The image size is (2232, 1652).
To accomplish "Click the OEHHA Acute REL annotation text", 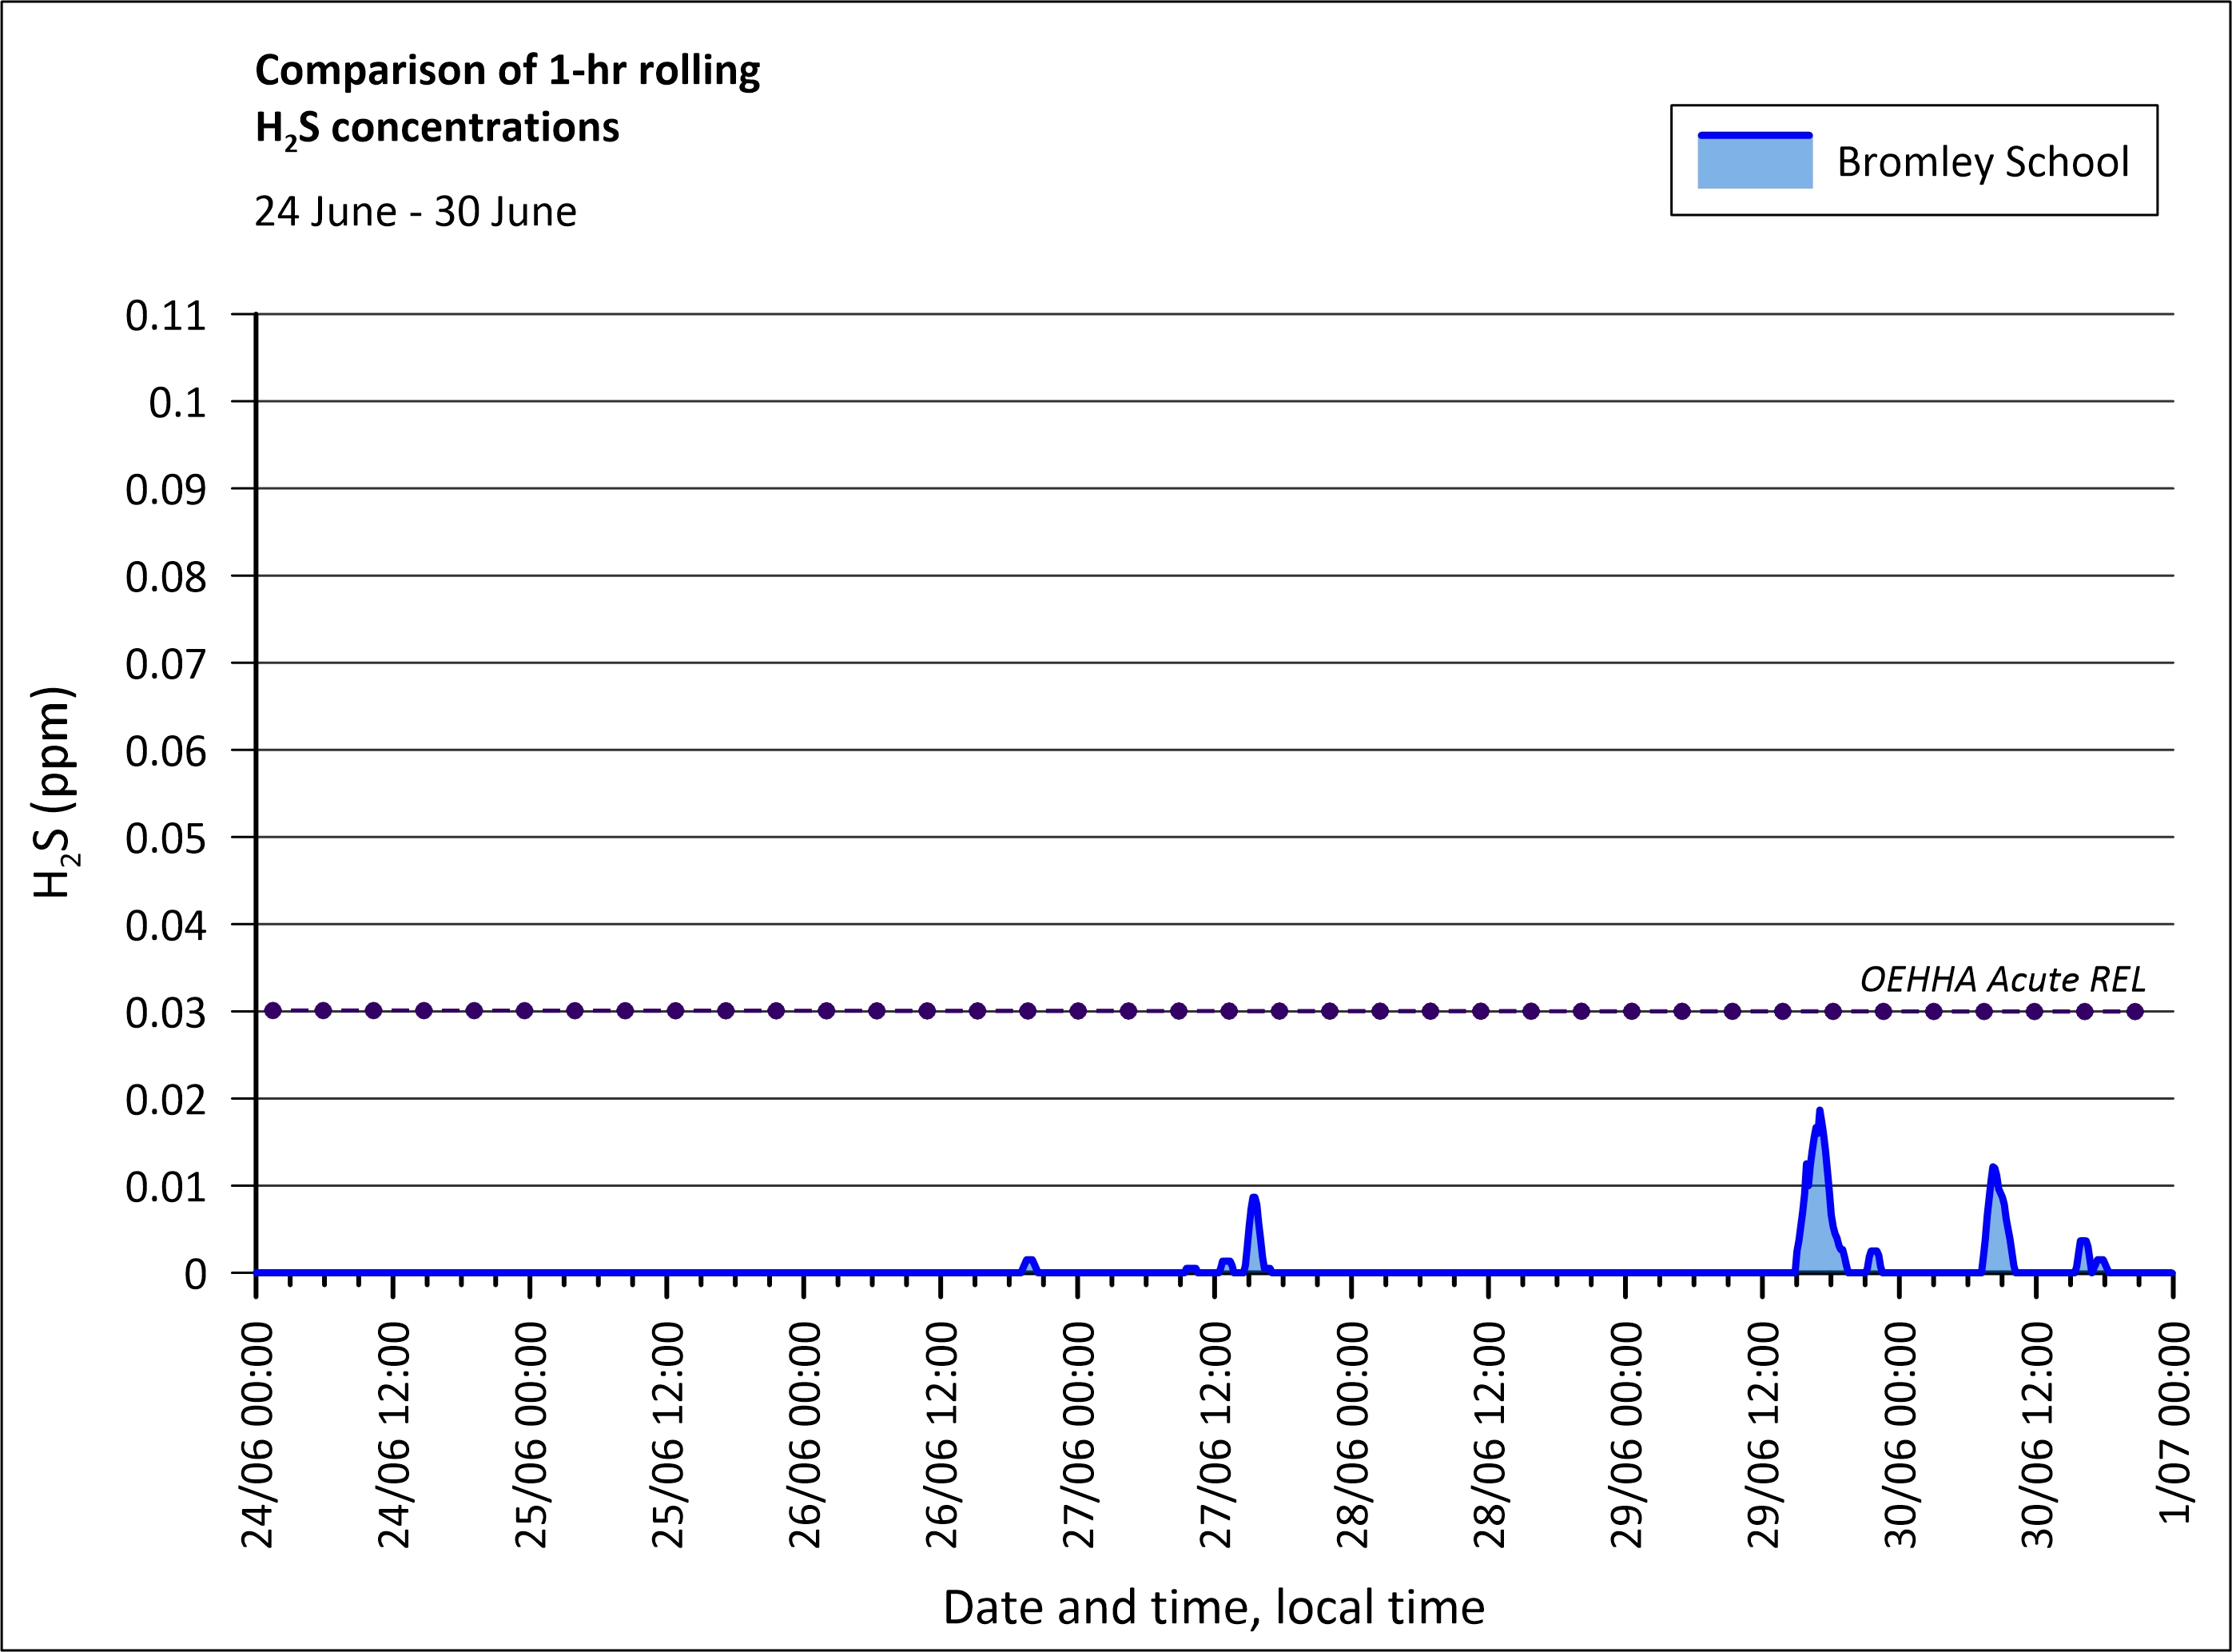I will pyautogui.click(x=2002, y=979).
